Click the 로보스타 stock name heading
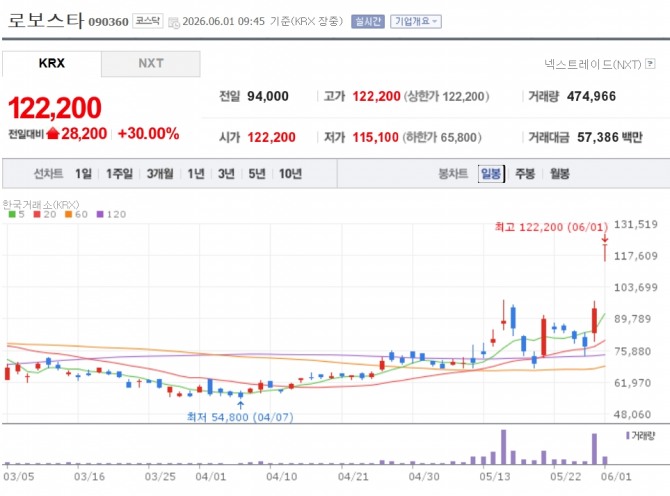This screenshot has width=670, height=496. pyautogui.click(x=46, y=20)
